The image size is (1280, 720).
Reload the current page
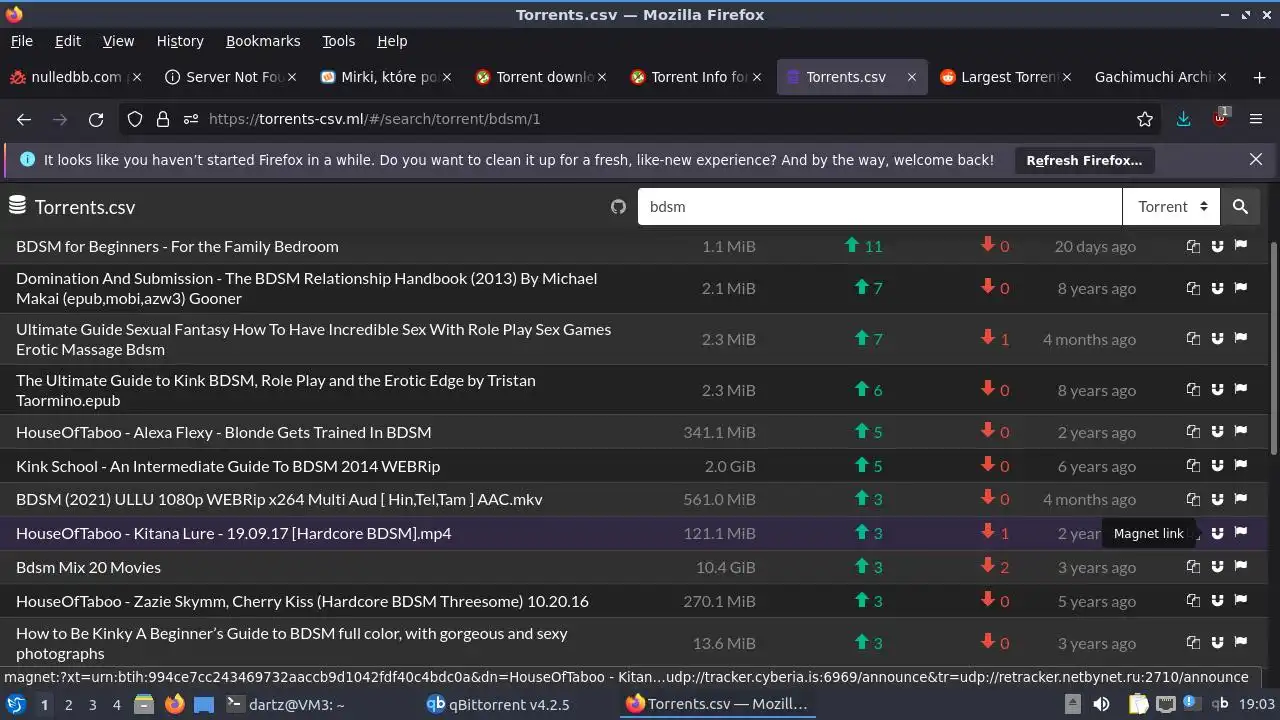(96, 119)
